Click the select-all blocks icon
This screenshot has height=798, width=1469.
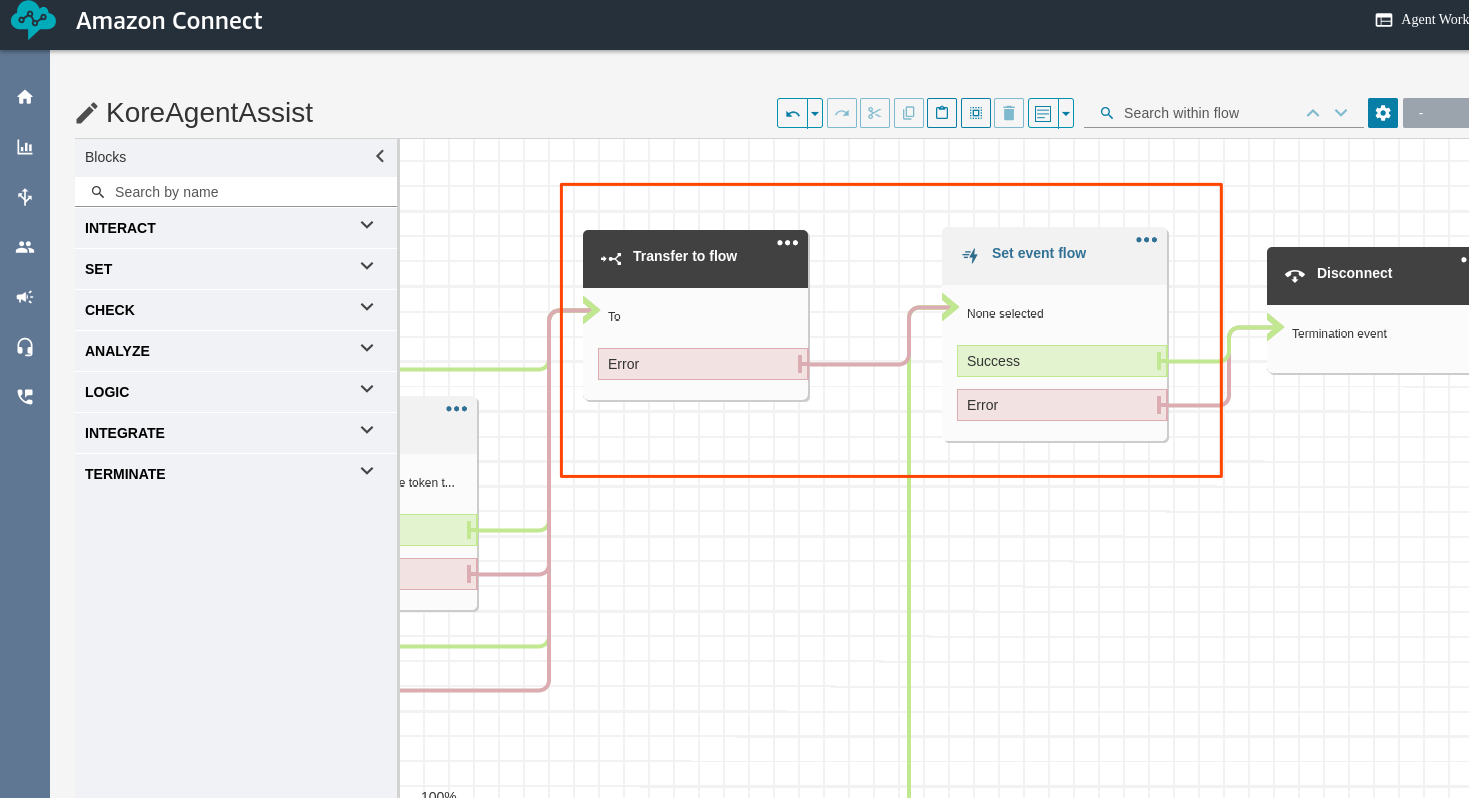pyautogui.click(x=975, y=113)
